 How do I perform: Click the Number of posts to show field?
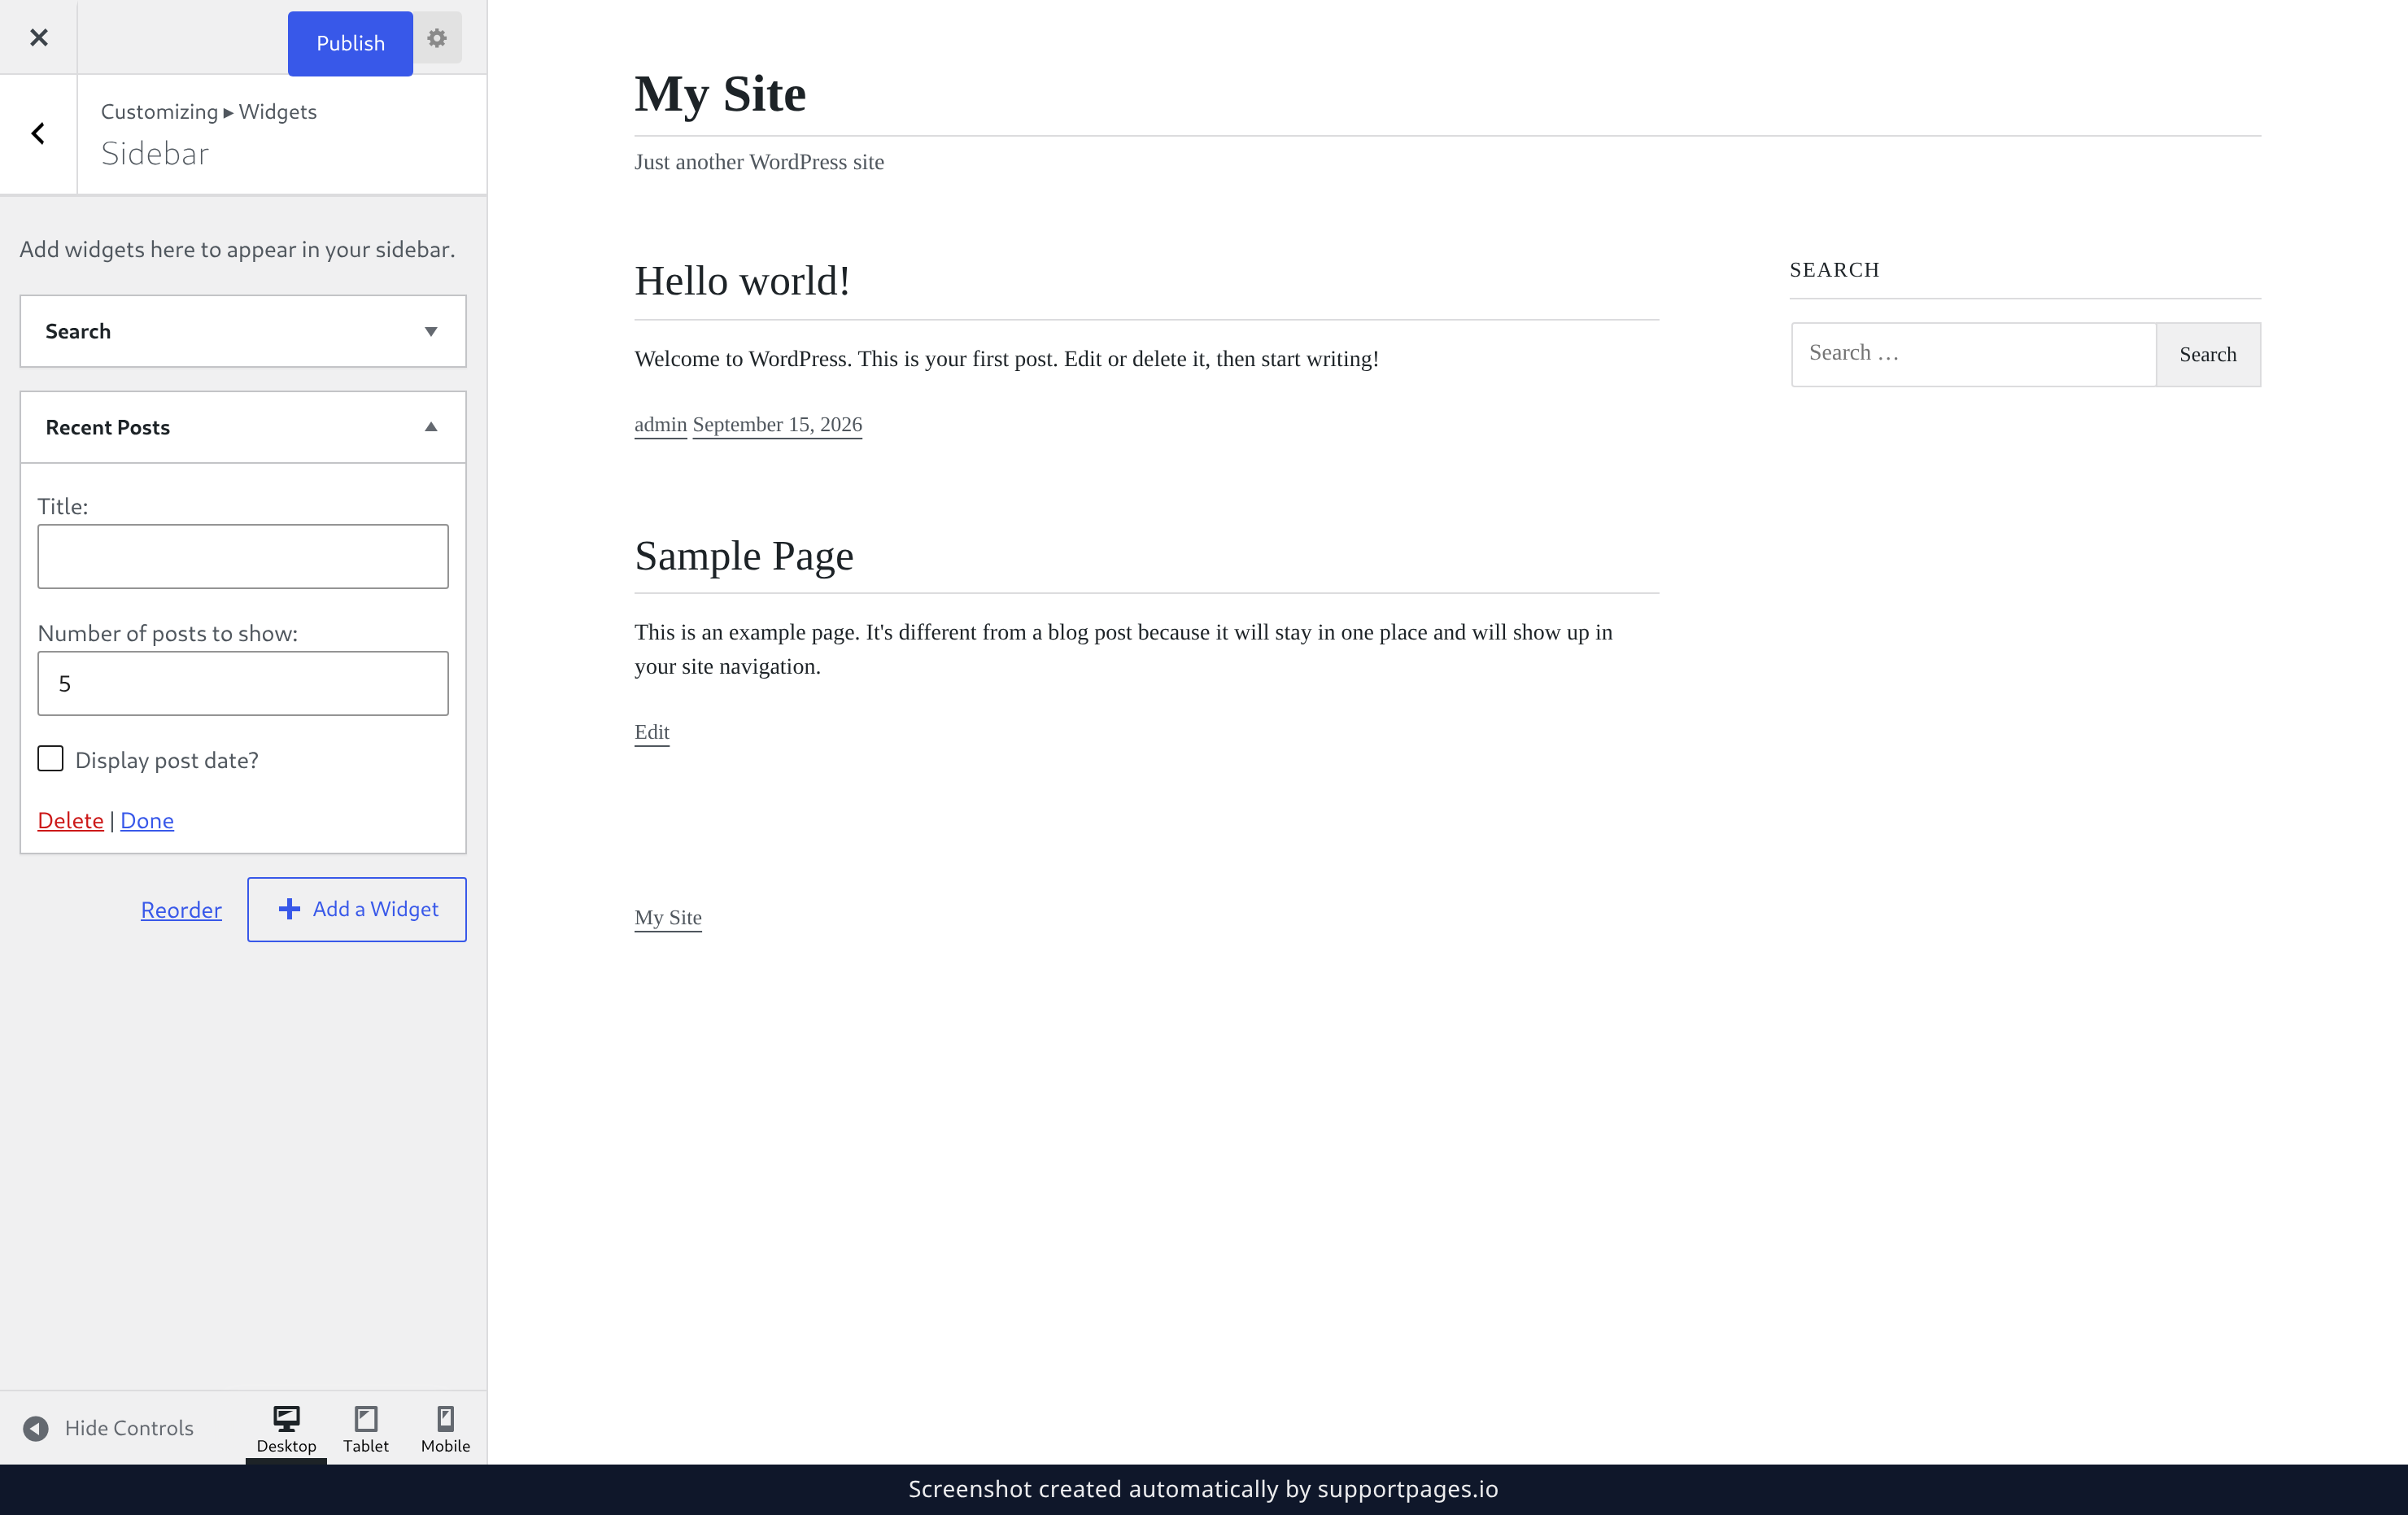point(243,683)
